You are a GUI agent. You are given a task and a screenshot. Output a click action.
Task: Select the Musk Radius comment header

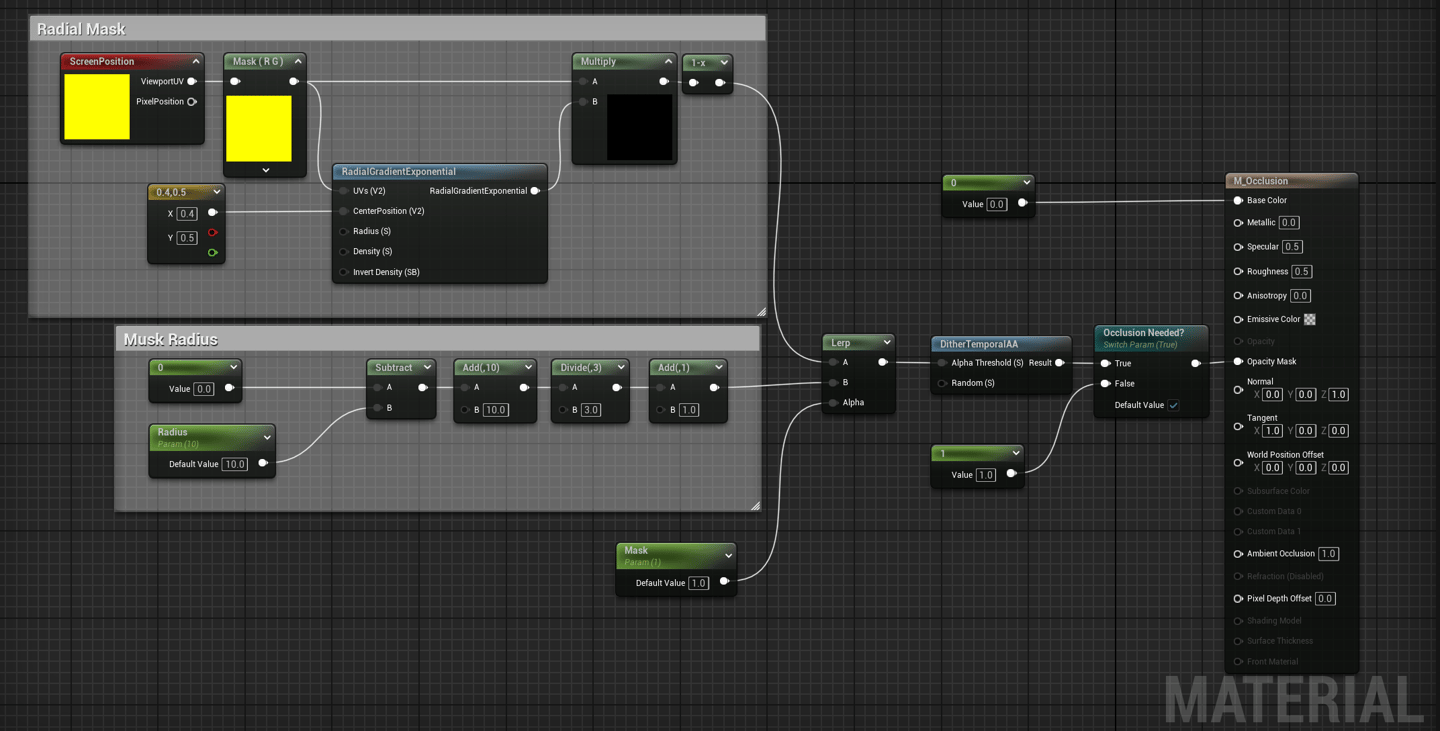coord(170,339)
